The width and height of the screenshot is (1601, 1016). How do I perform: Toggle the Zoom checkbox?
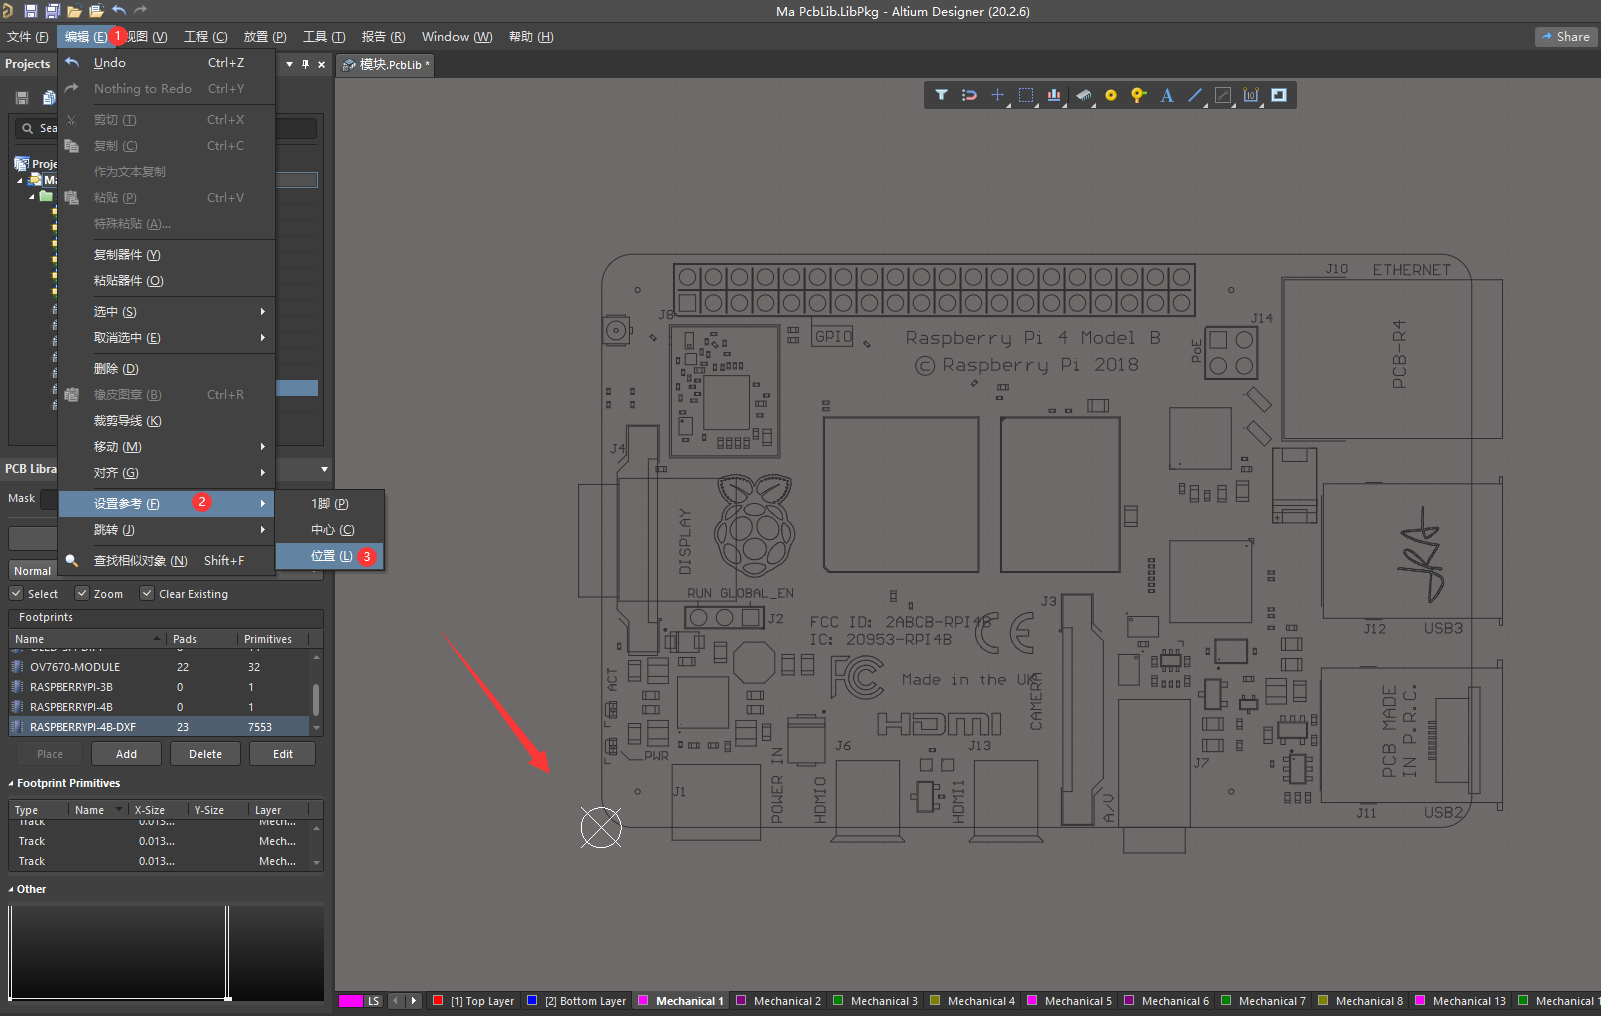82,593
